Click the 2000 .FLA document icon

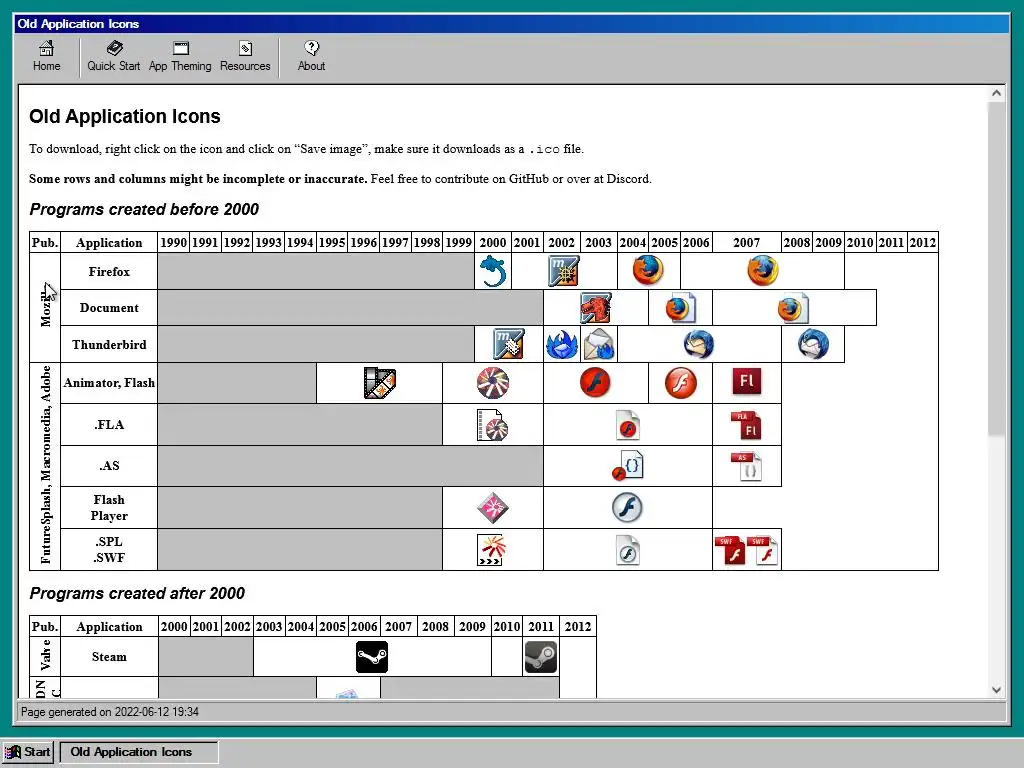click(492, 424)
